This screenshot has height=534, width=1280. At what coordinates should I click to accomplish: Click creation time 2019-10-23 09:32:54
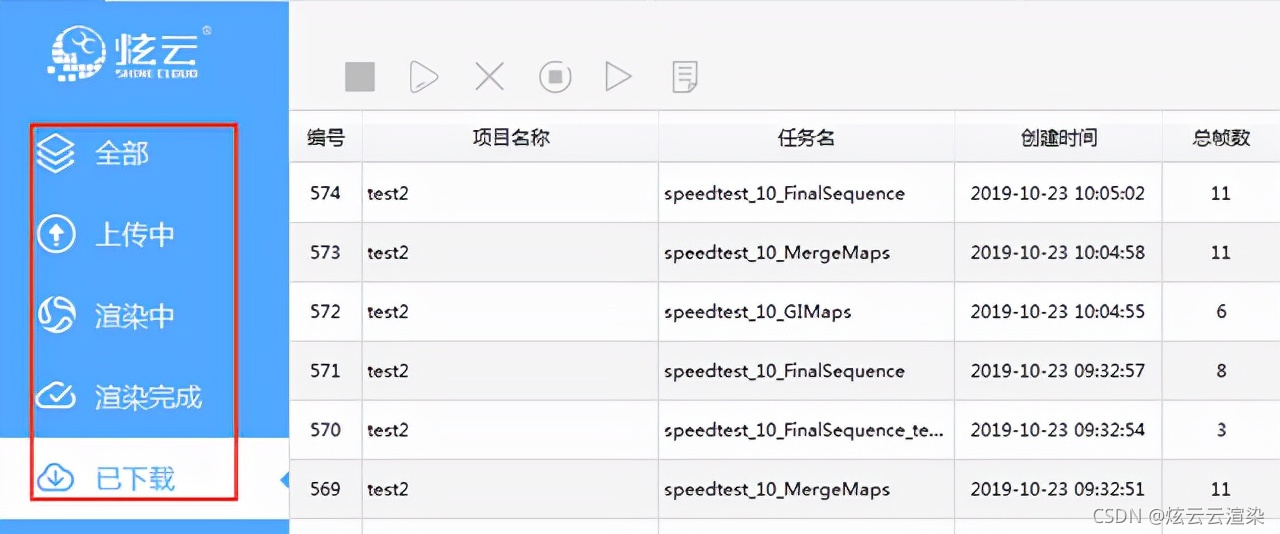pos(1057,430)
